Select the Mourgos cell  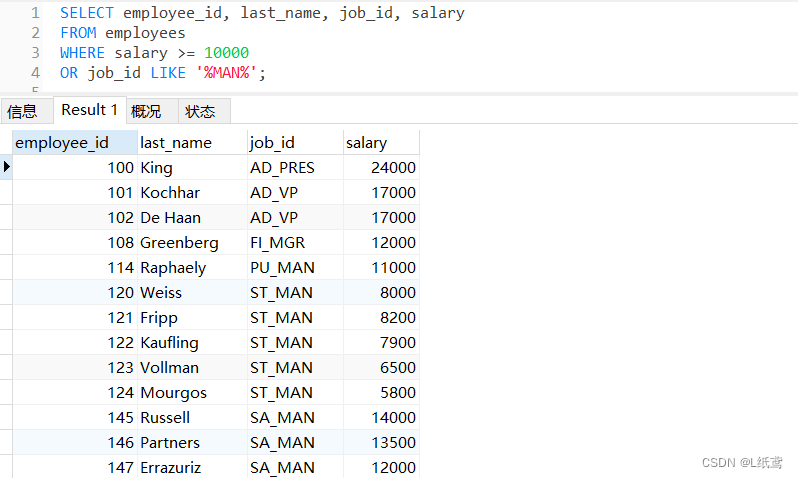coord(192,392)
